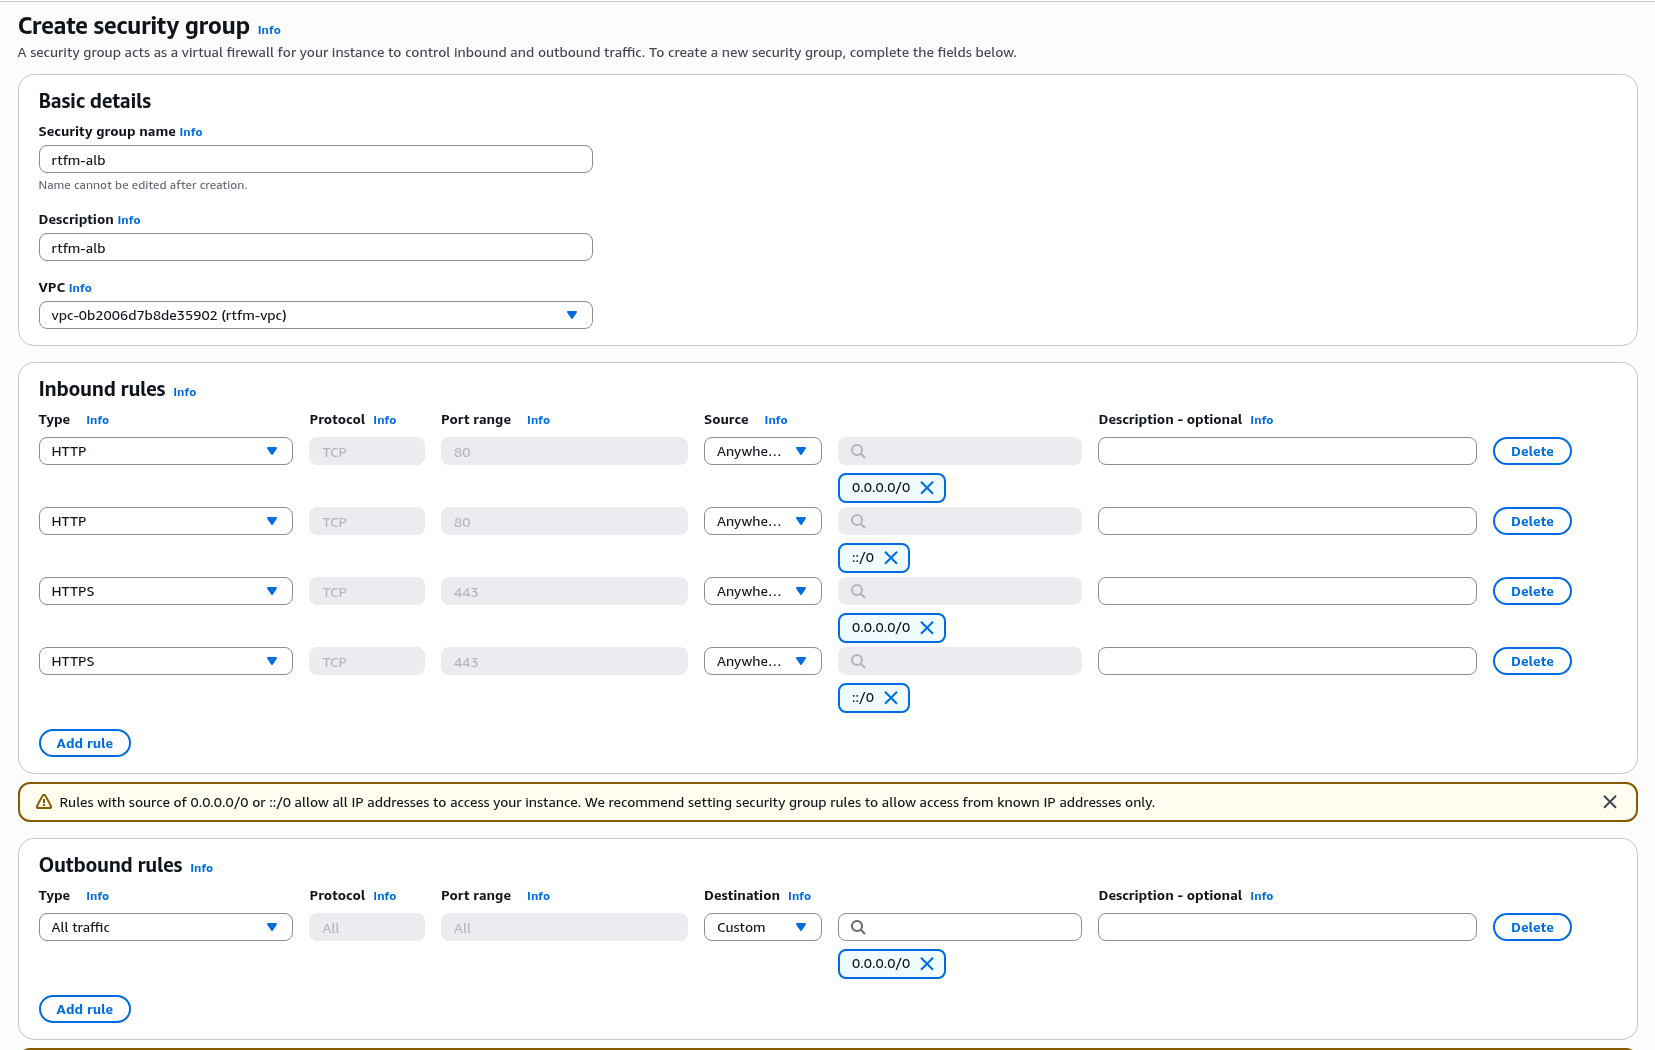Remove ::/0 chip from second HTTPS rule

pos(890,698)
